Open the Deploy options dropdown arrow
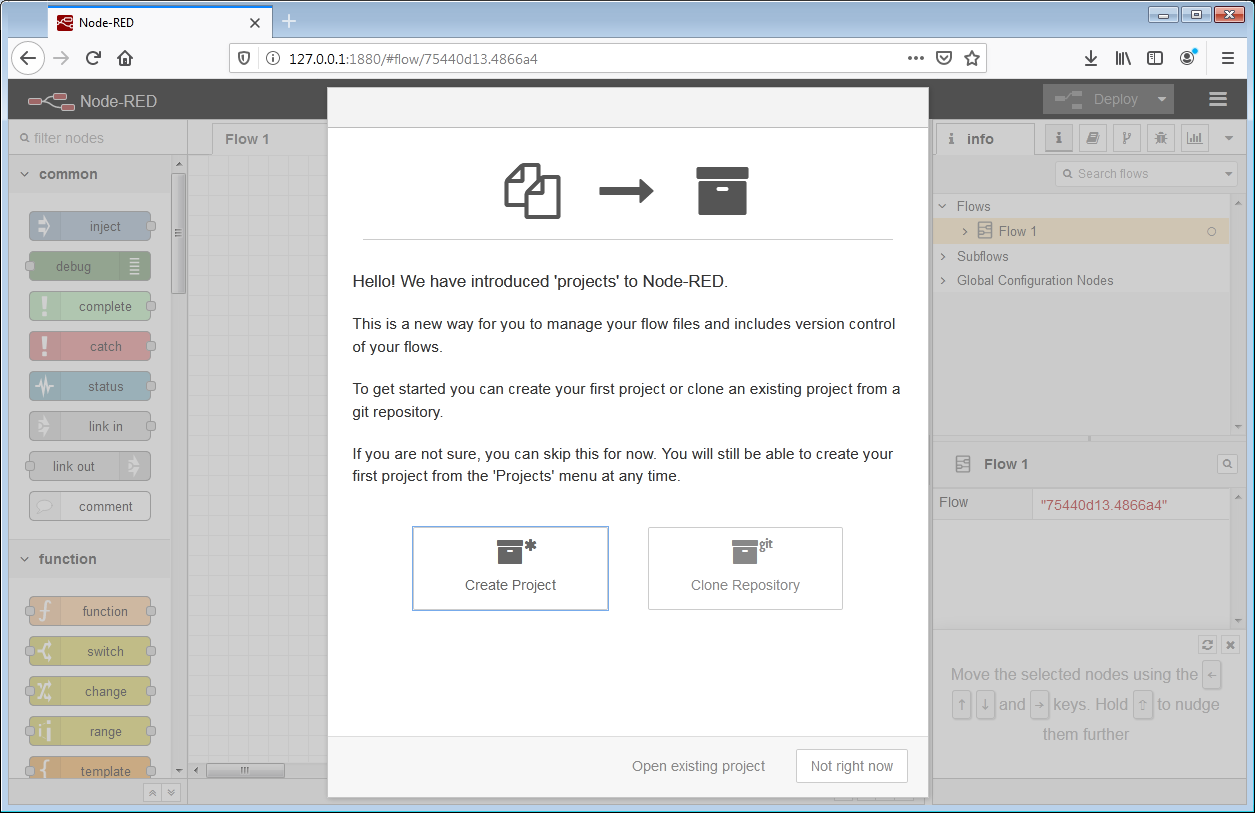 (x=1162, y=99)
